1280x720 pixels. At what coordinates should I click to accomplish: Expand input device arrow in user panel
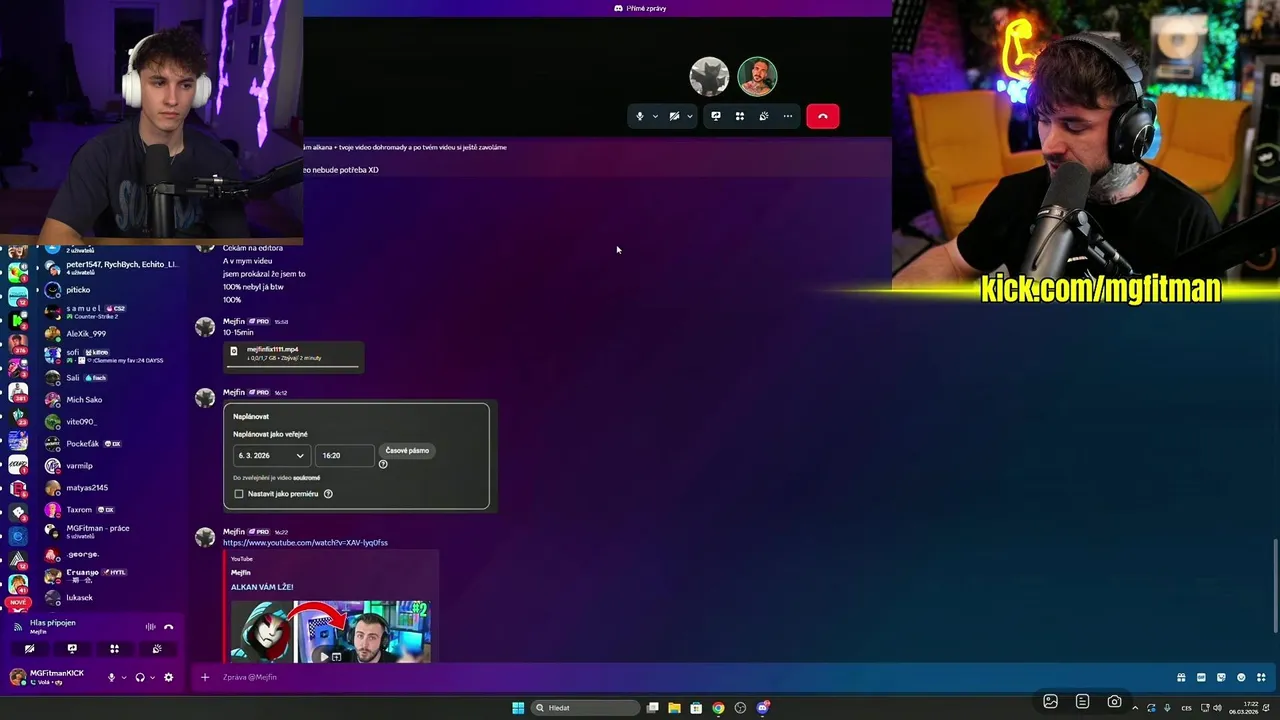coord(124,677)
